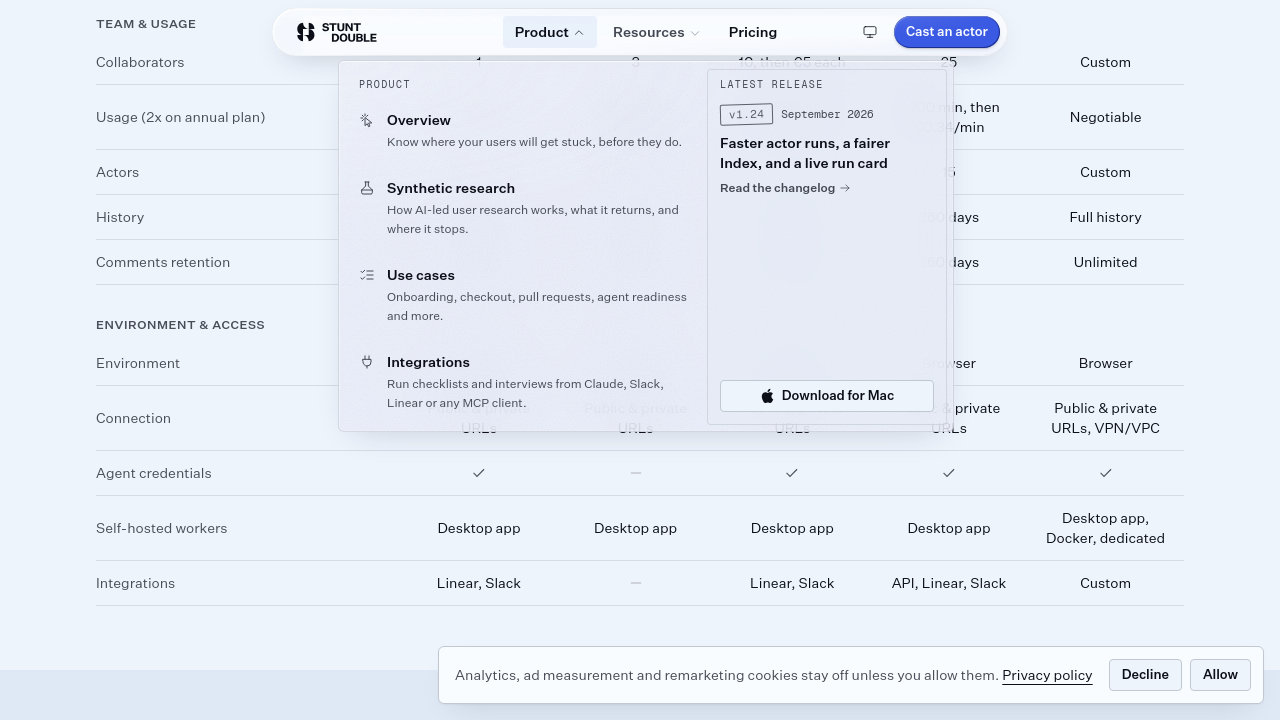Image resolution: width=1280 pixels, height=720 pixels.
Task: Click the 'Faster actor runs' release headline
Action: pyautogui.click(x=805, y=153)
